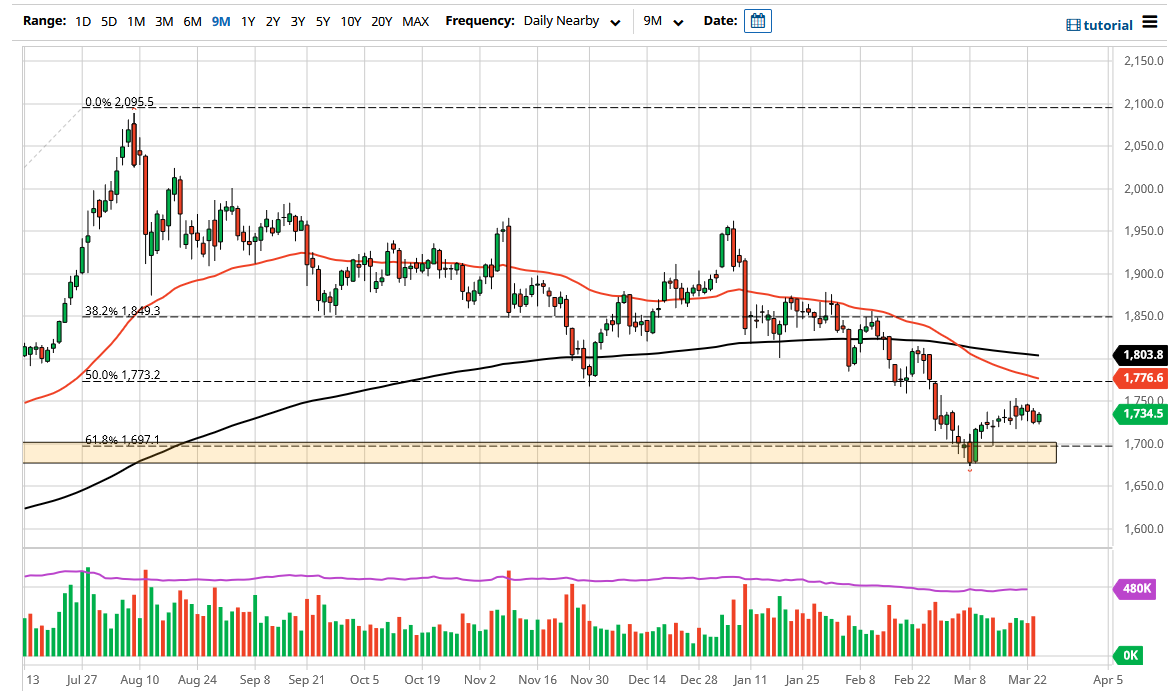
Task: Click the Aug 10 date axis label
Action: point(139,680)
